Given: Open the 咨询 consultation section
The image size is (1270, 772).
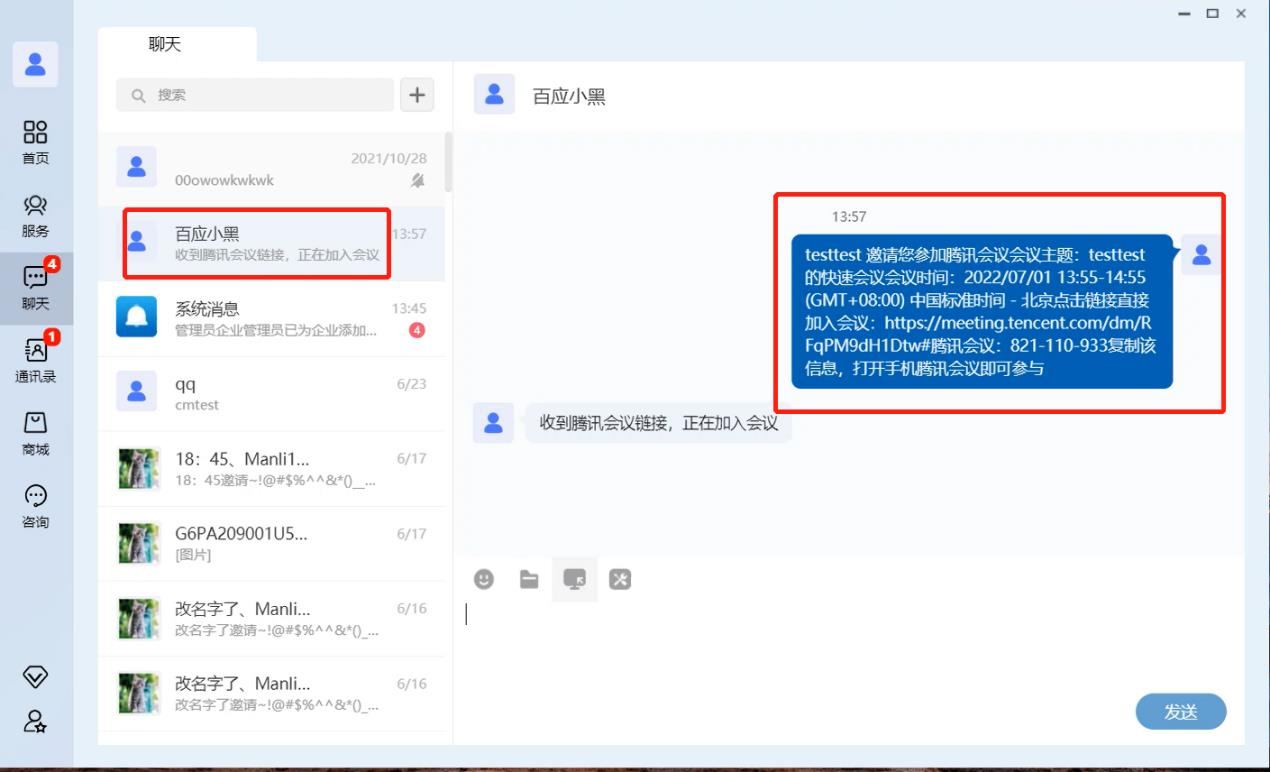Looking at the screenshot, I should (x=35, y=507).
